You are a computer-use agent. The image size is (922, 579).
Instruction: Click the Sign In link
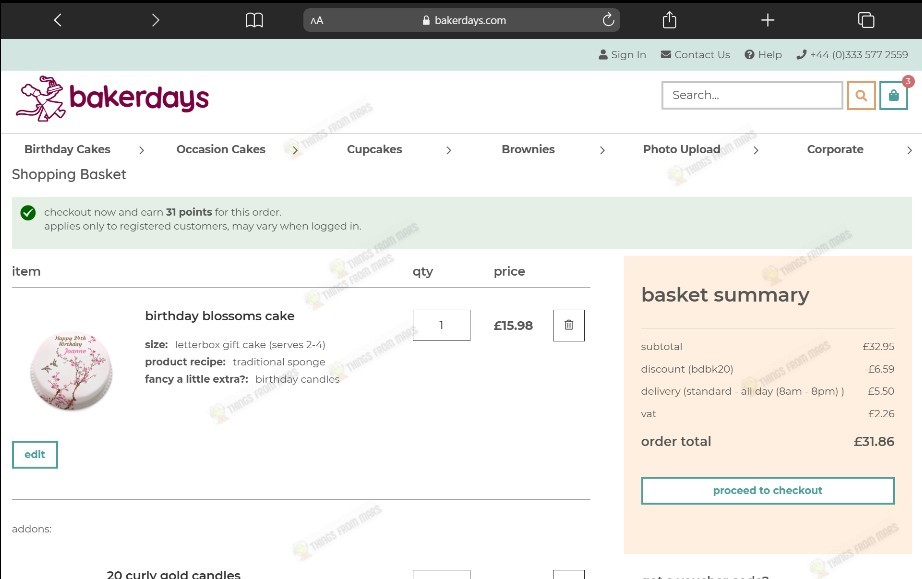[622, 55]
